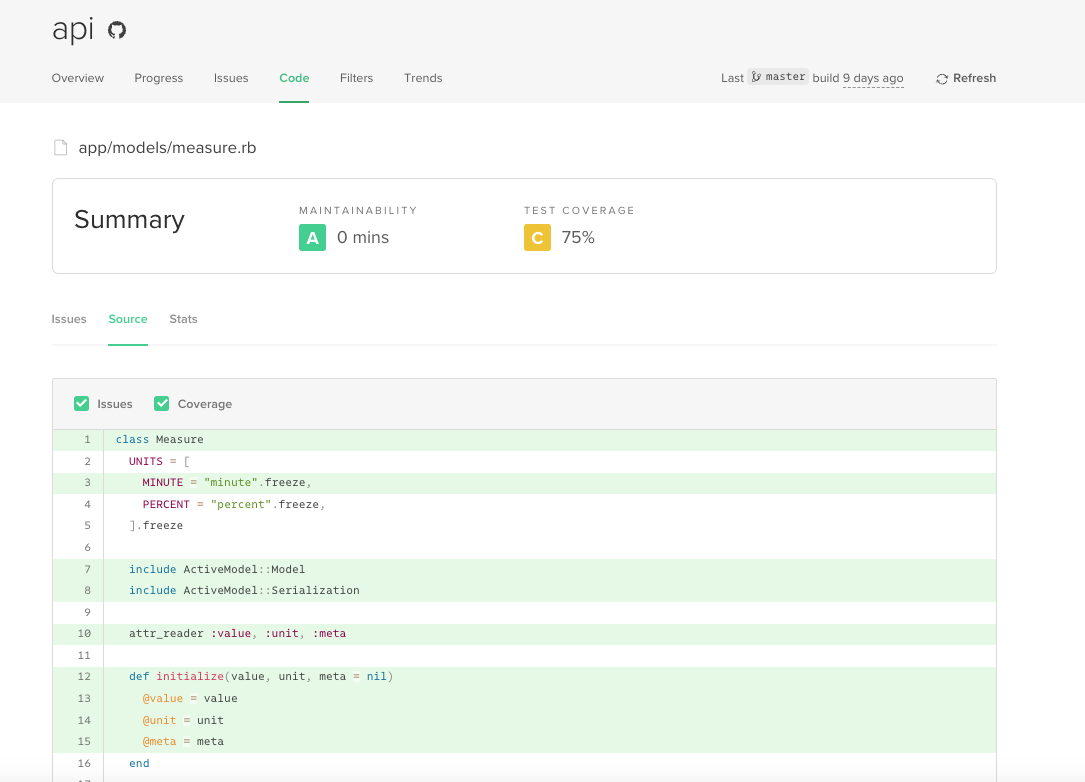
Task: Click the attr_reader :value, :unit, :meta line
Action: (x=237, y=633)
